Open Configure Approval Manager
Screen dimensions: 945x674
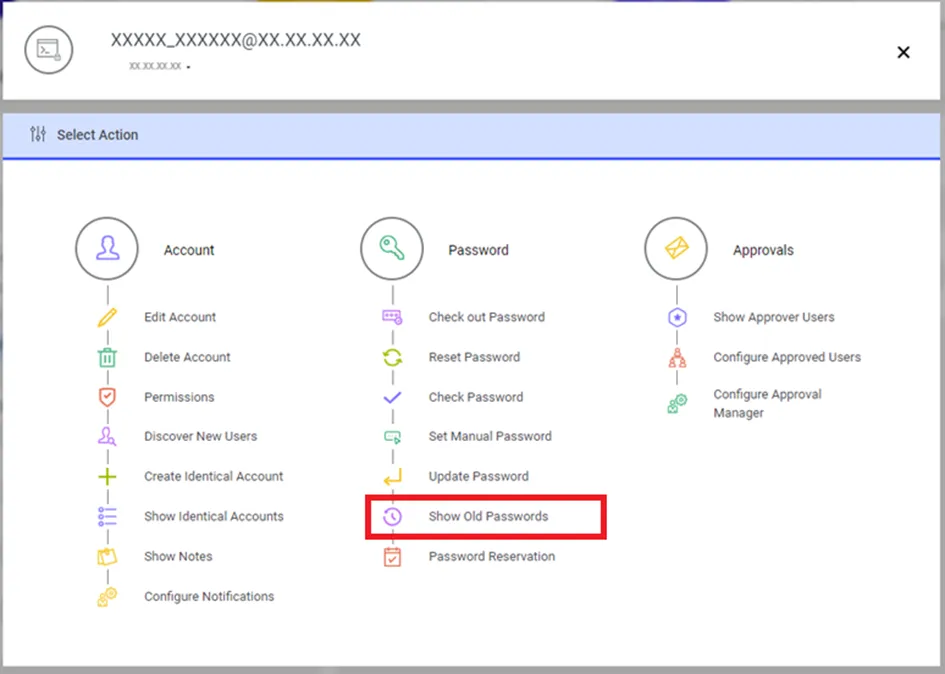tap(767, 404)
